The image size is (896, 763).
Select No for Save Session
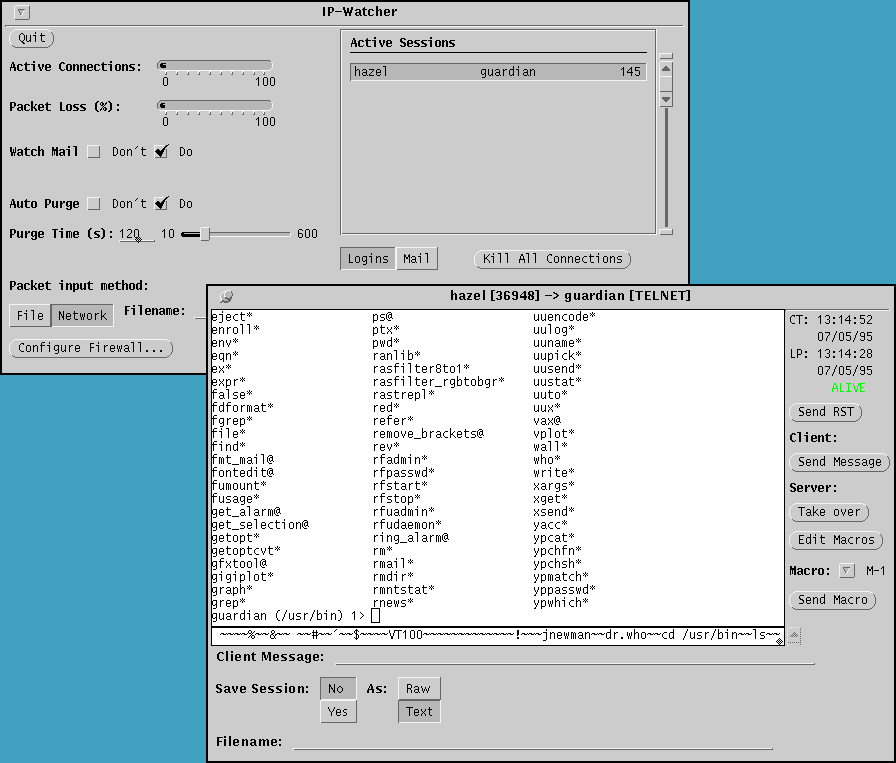pos(338,689)
